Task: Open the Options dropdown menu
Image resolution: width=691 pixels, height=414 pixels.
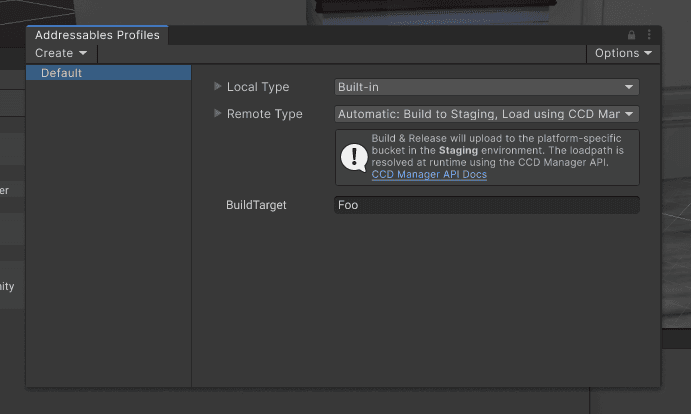Action: (623, 53)
